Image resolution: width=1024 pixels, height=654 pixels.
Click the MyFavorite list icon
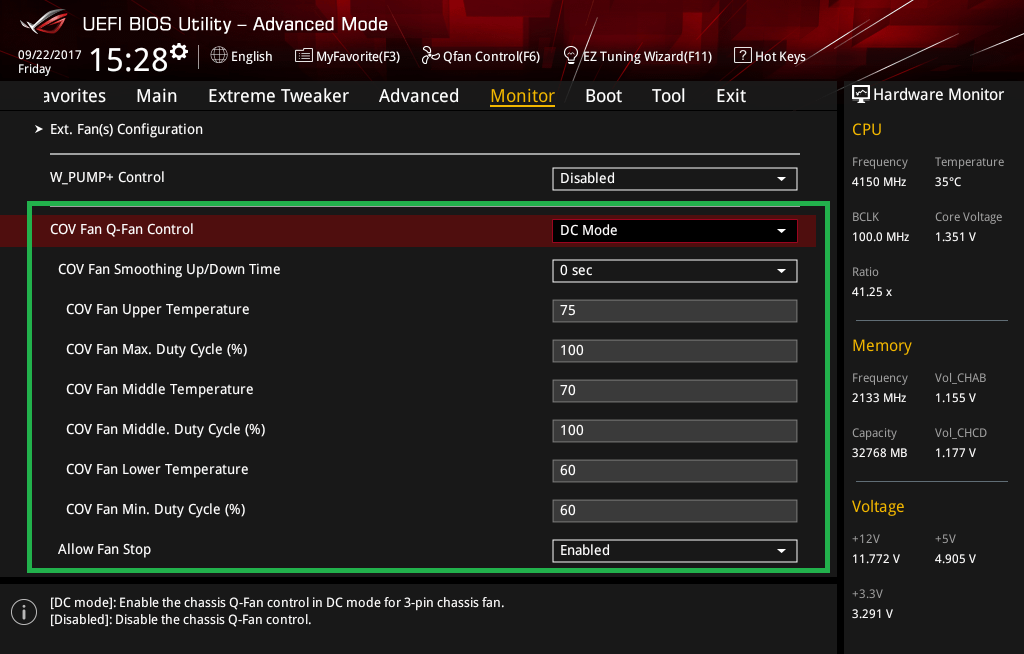(x=303, y=56)
